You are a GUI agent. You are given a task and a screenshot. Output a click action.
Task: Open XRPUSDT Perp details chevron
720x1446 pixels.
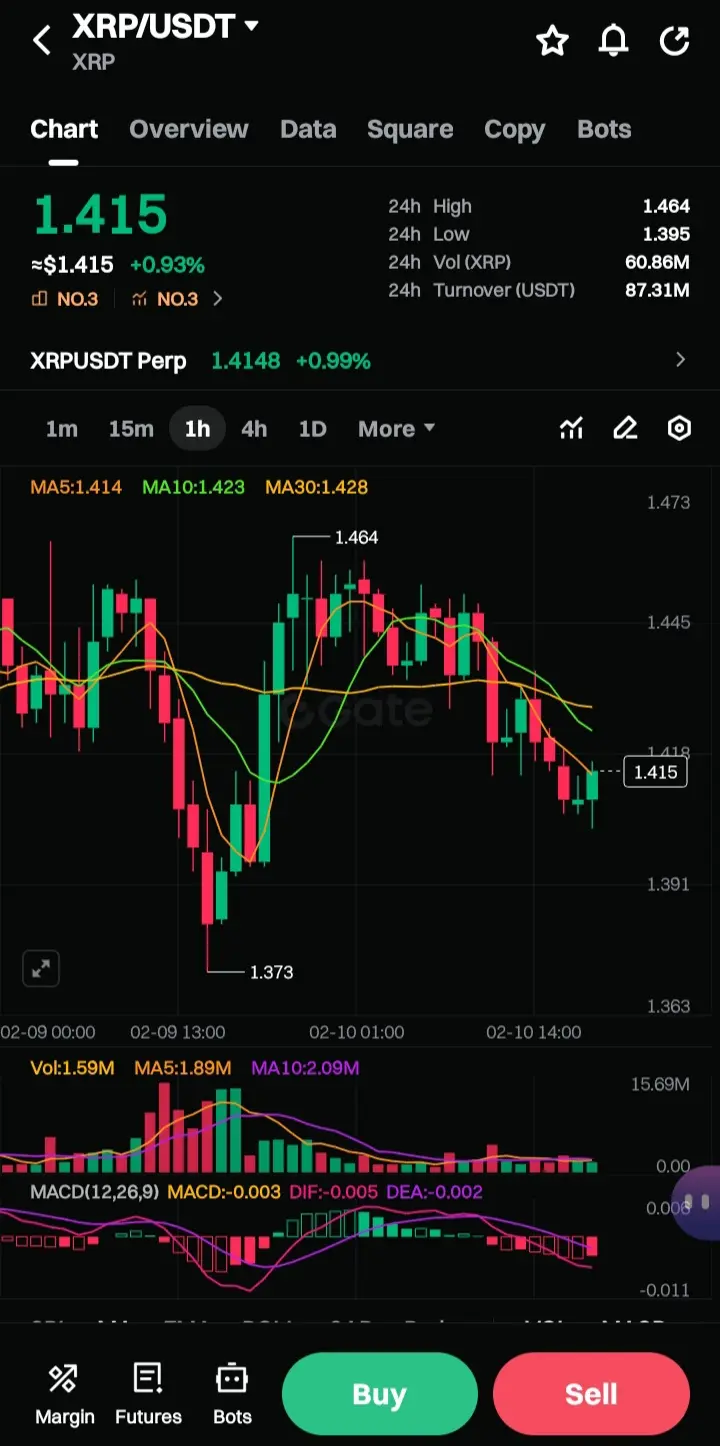point(681,360)
